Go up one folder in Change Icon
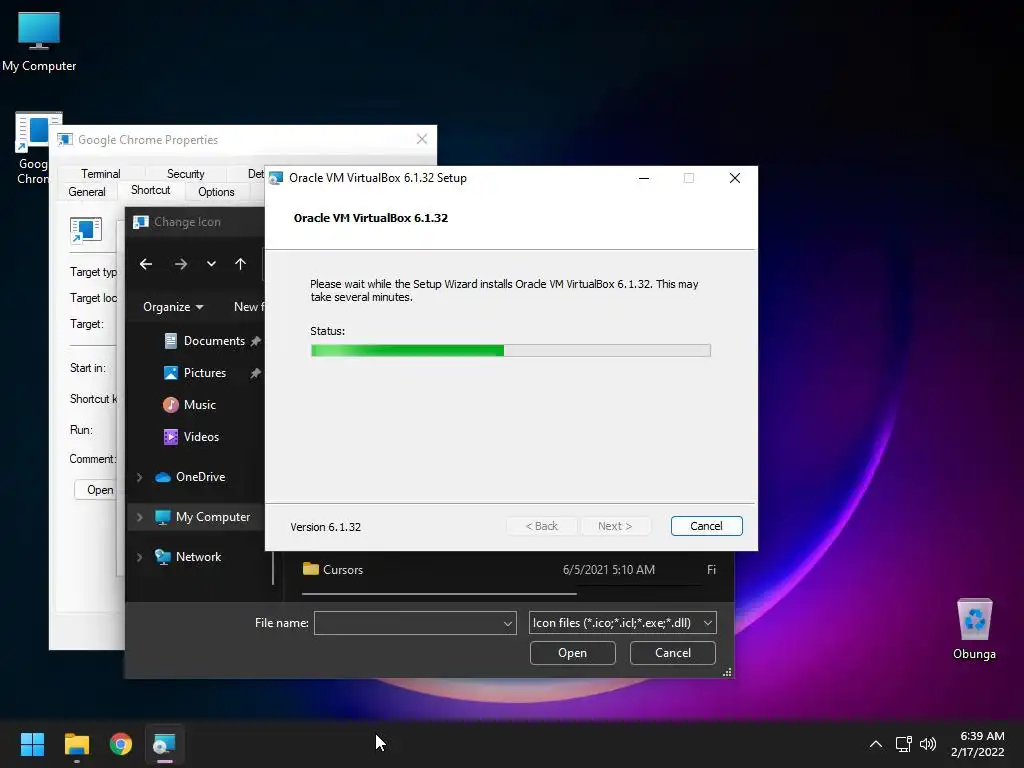The height and width of the screenshot is (768, 1024). (240, 264)
